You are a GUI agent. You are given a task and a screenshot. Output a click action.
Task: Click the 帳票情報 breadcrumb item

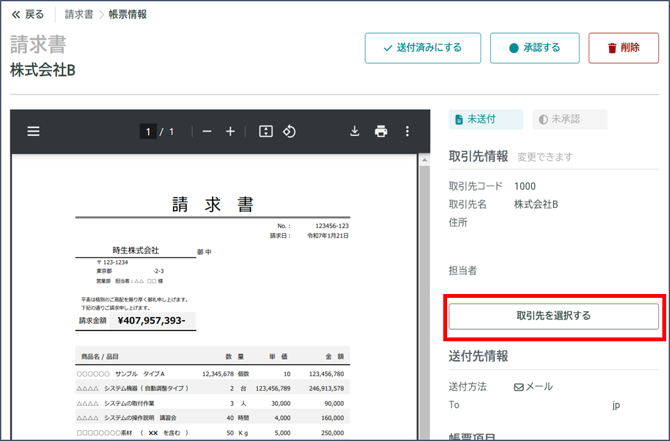pyautogui.click(x=127, y=15)
